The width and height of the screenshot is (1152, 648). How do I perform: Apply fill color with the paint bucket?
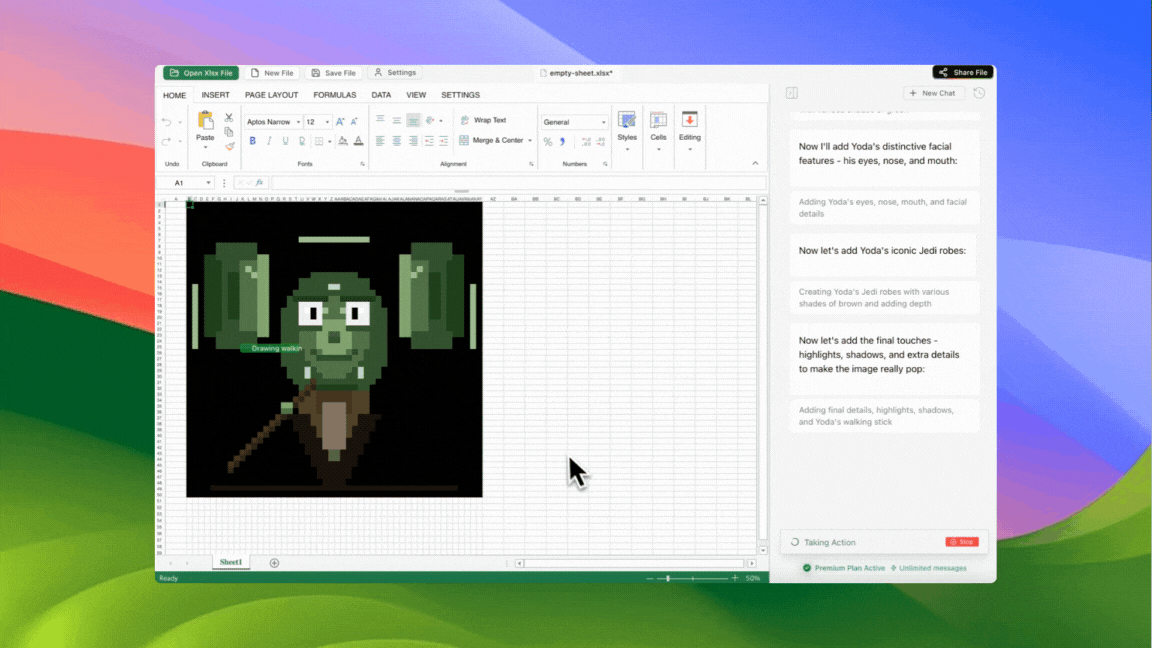[x=343, y=141]
